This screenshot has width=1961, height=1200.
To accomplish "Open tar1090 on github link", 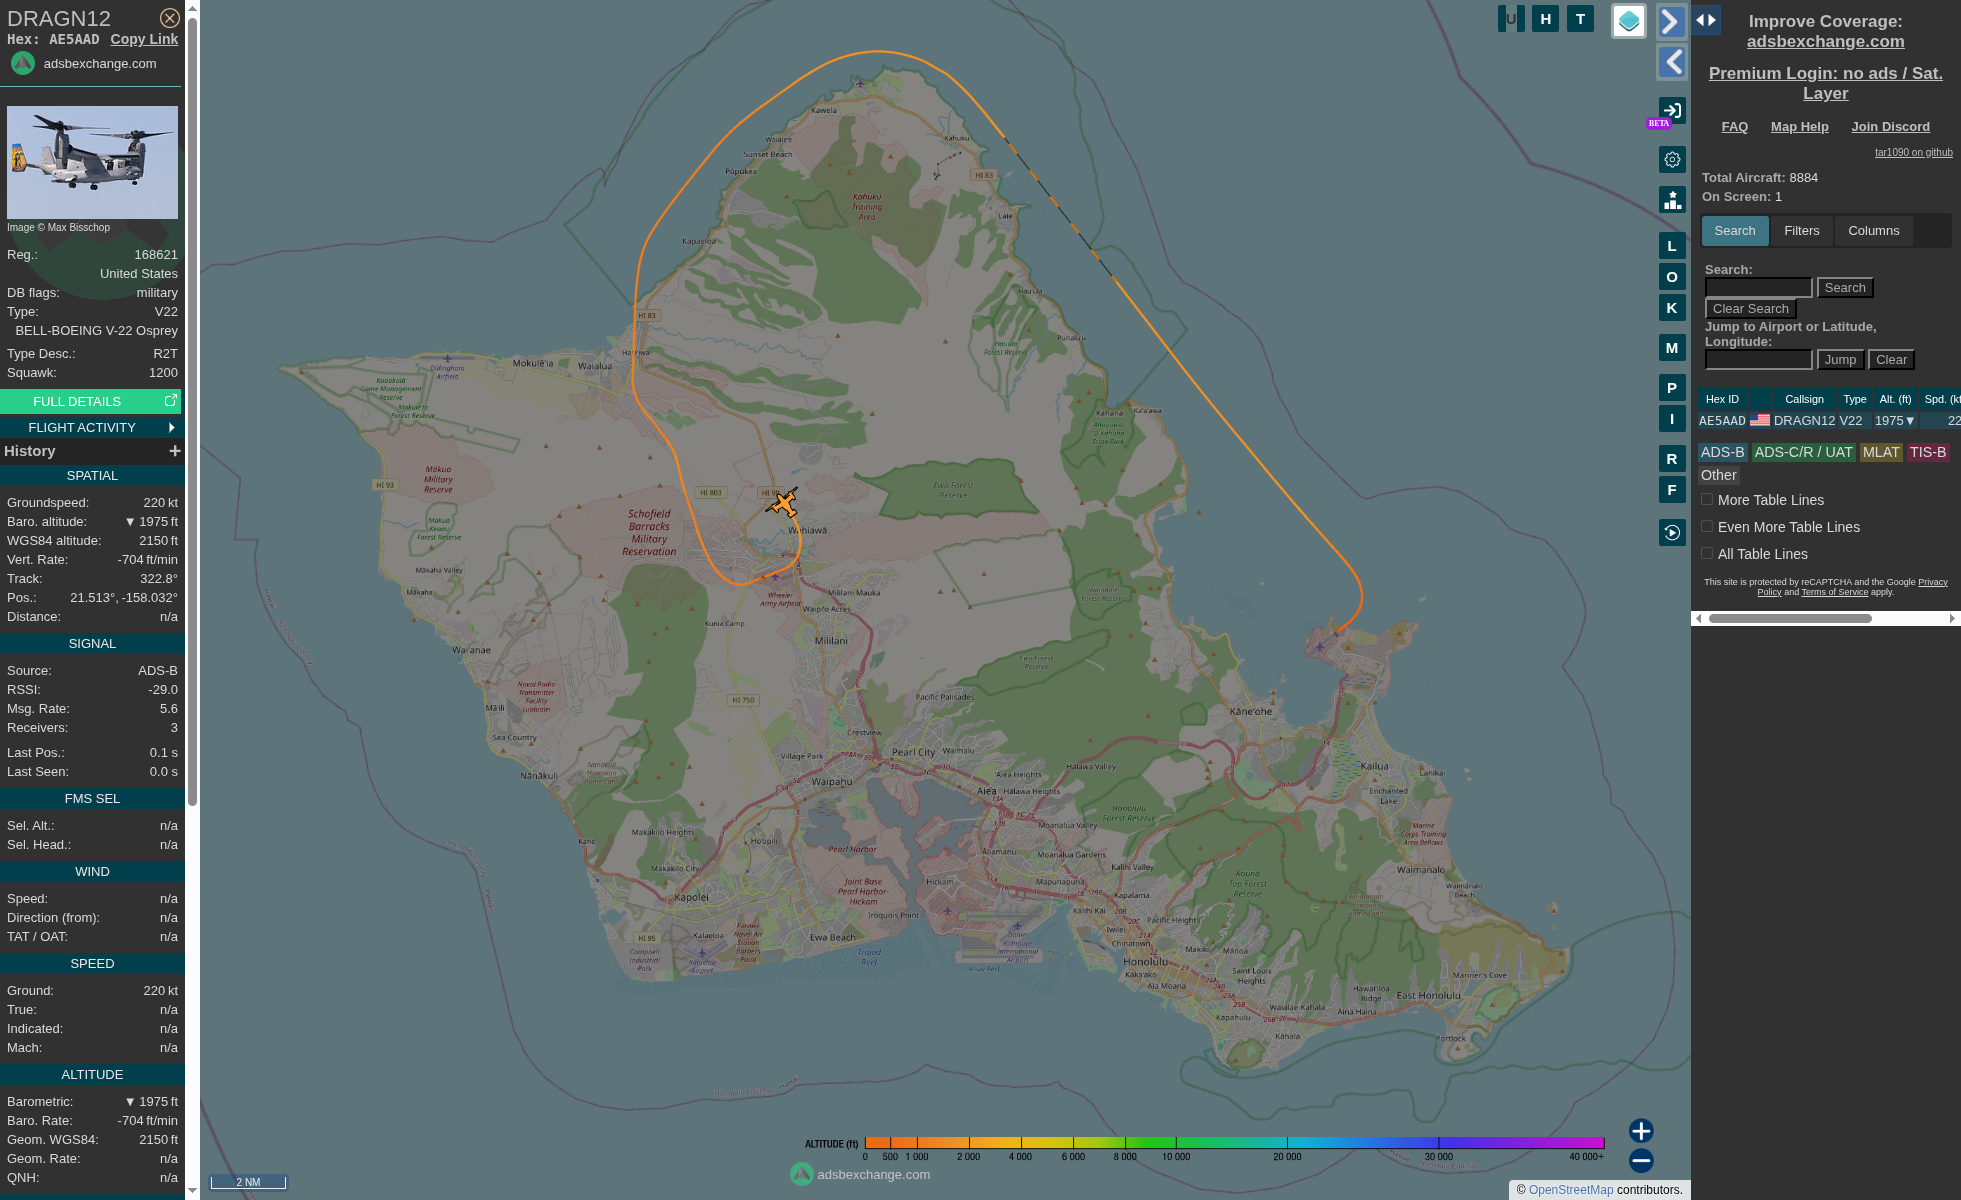I will click(1913, 153).
